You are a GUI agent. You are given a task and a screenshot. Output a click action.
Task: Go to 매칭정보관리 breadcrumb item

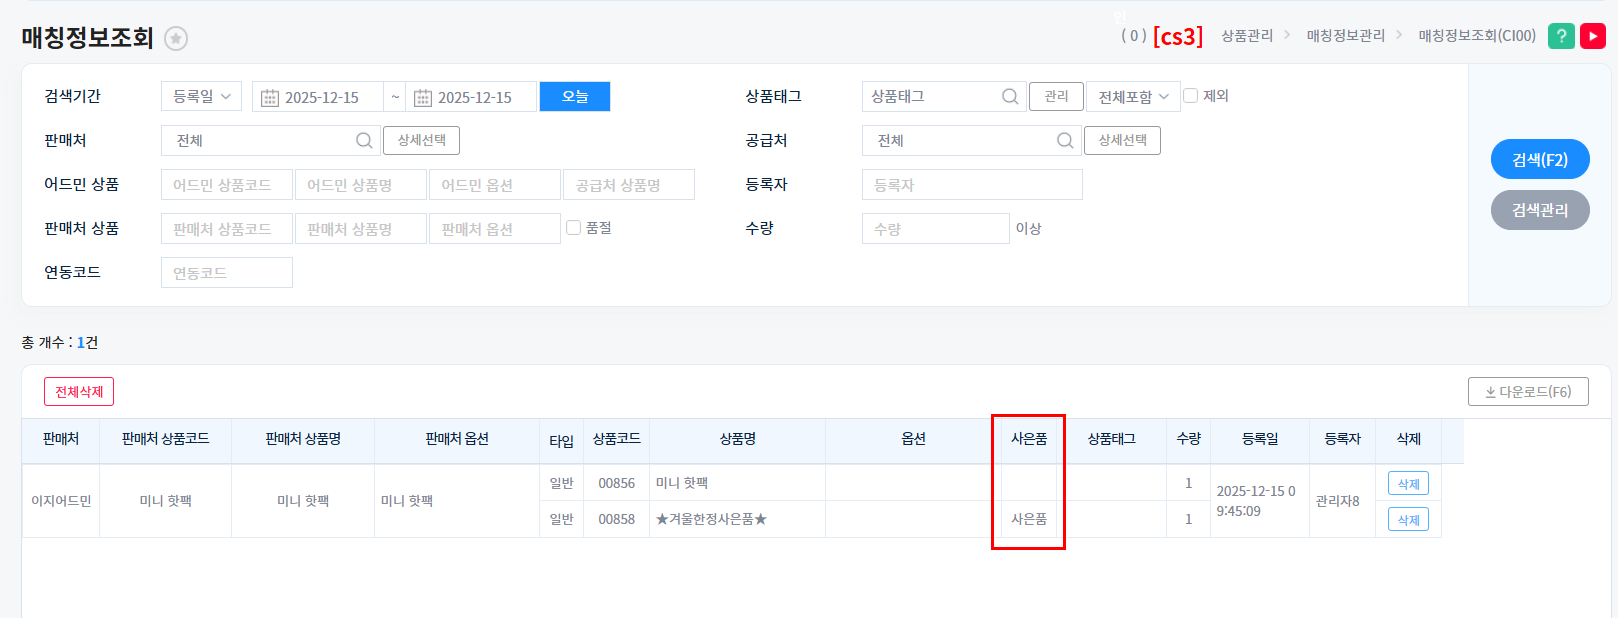coord(1345,36)
